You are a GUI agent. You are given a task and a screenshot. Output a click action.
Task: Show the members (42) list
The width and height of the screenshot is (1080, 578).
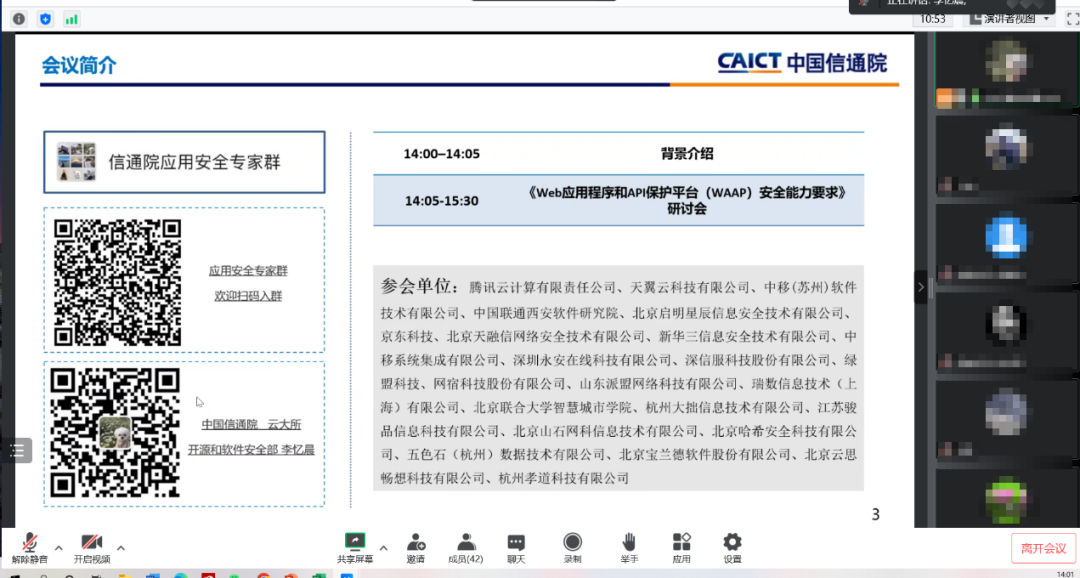pos(466,548)
